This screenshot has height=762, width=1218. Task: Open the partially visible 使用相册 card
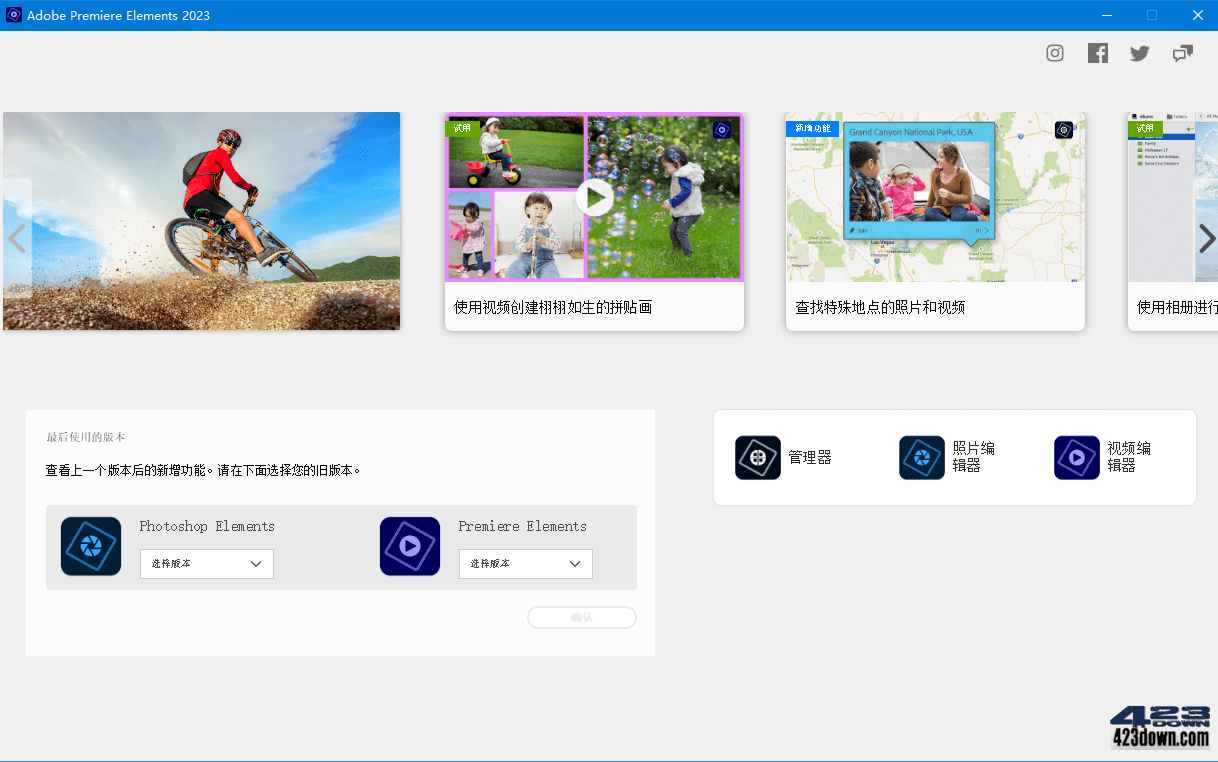tap(1175, 307)
